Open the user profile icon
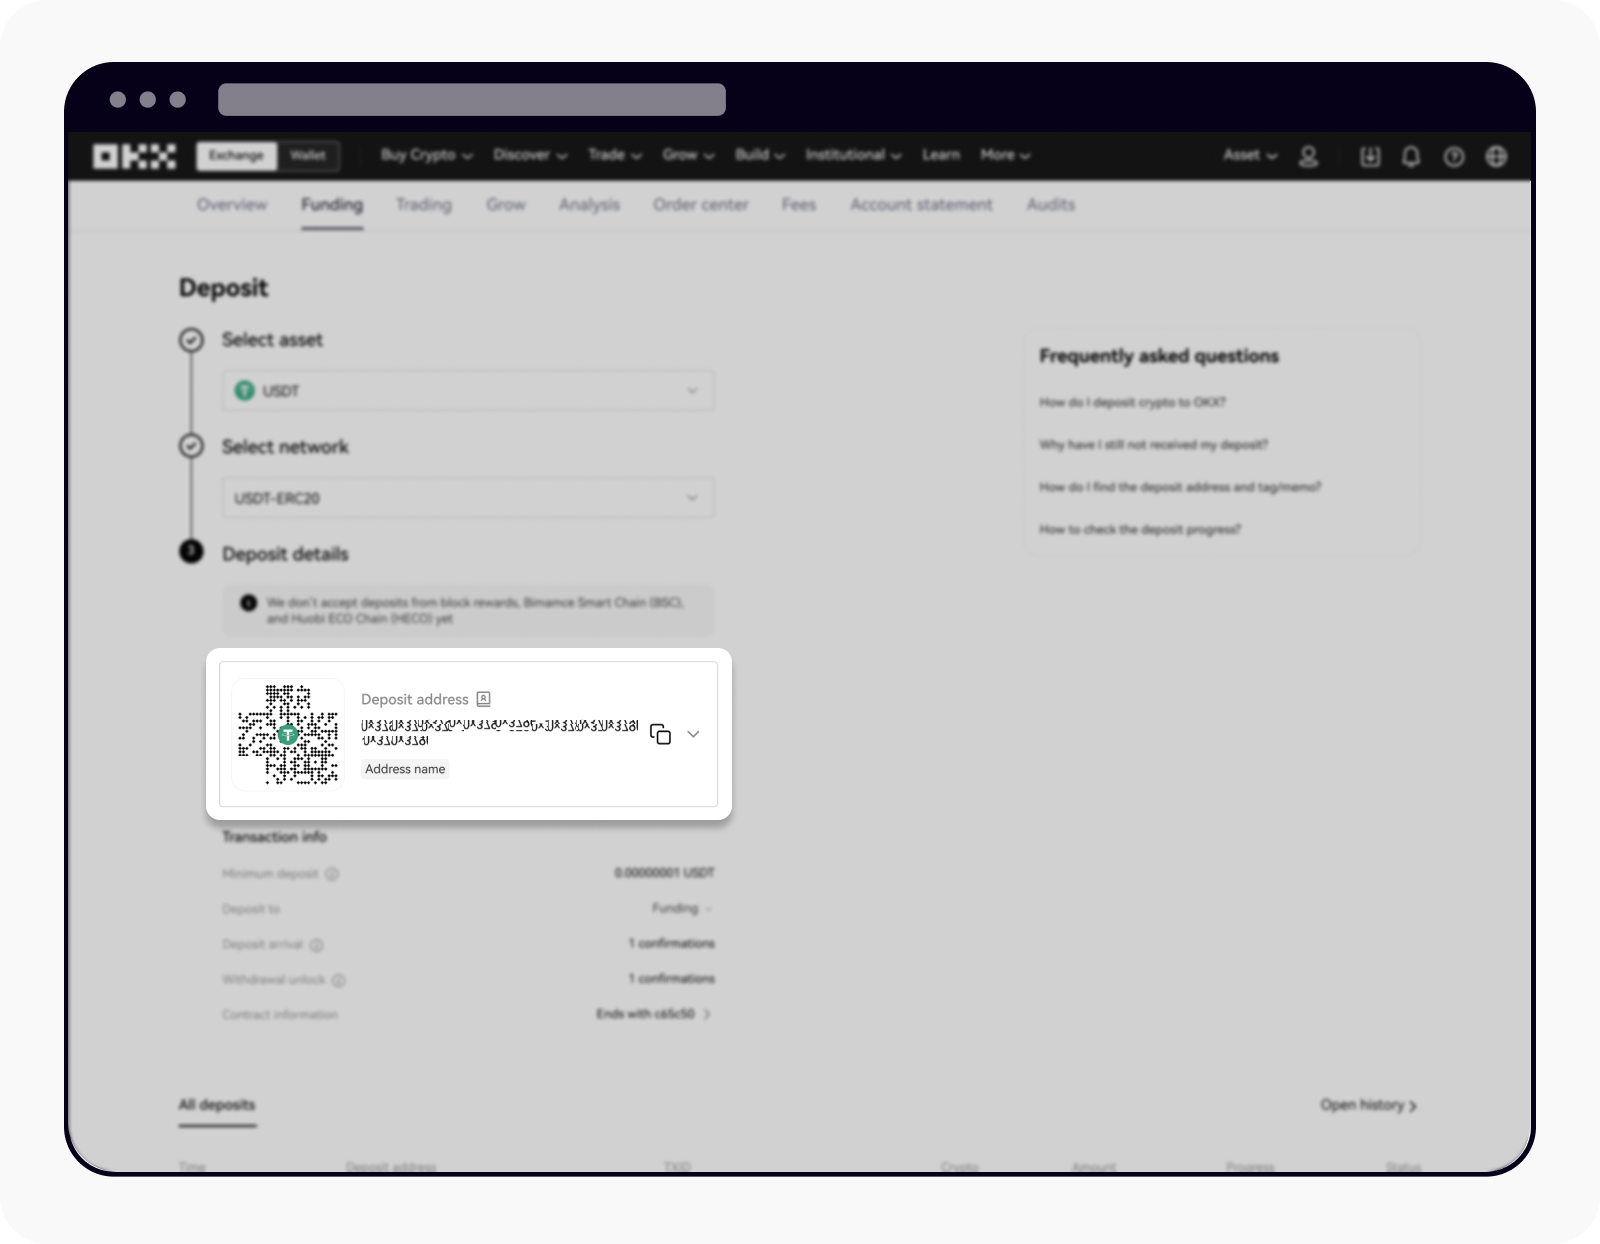1600x1244 pixels. 1308,156
